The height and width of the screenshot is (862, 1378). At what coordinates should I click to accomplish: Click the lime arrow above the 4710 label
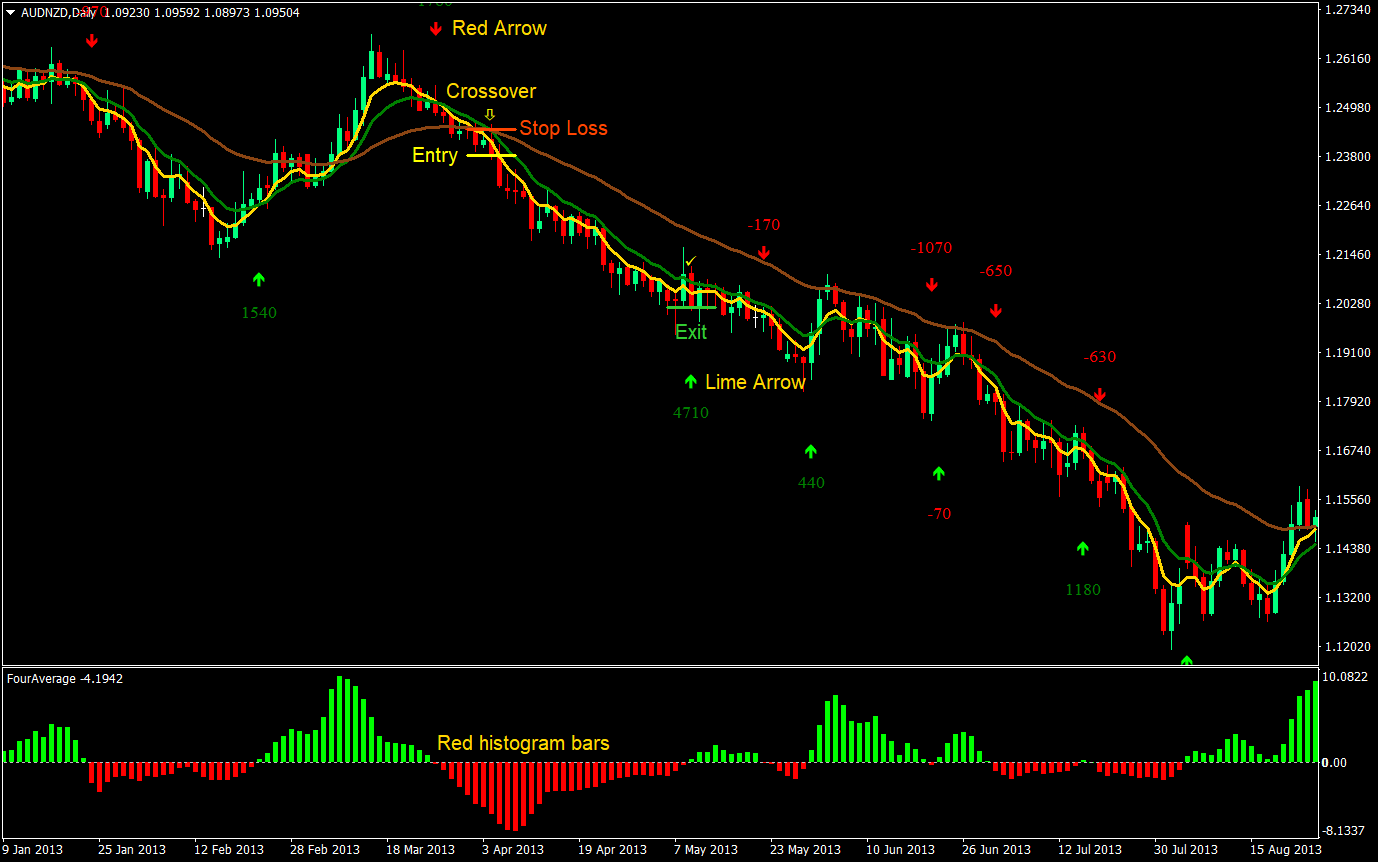[x=690, y=382]
